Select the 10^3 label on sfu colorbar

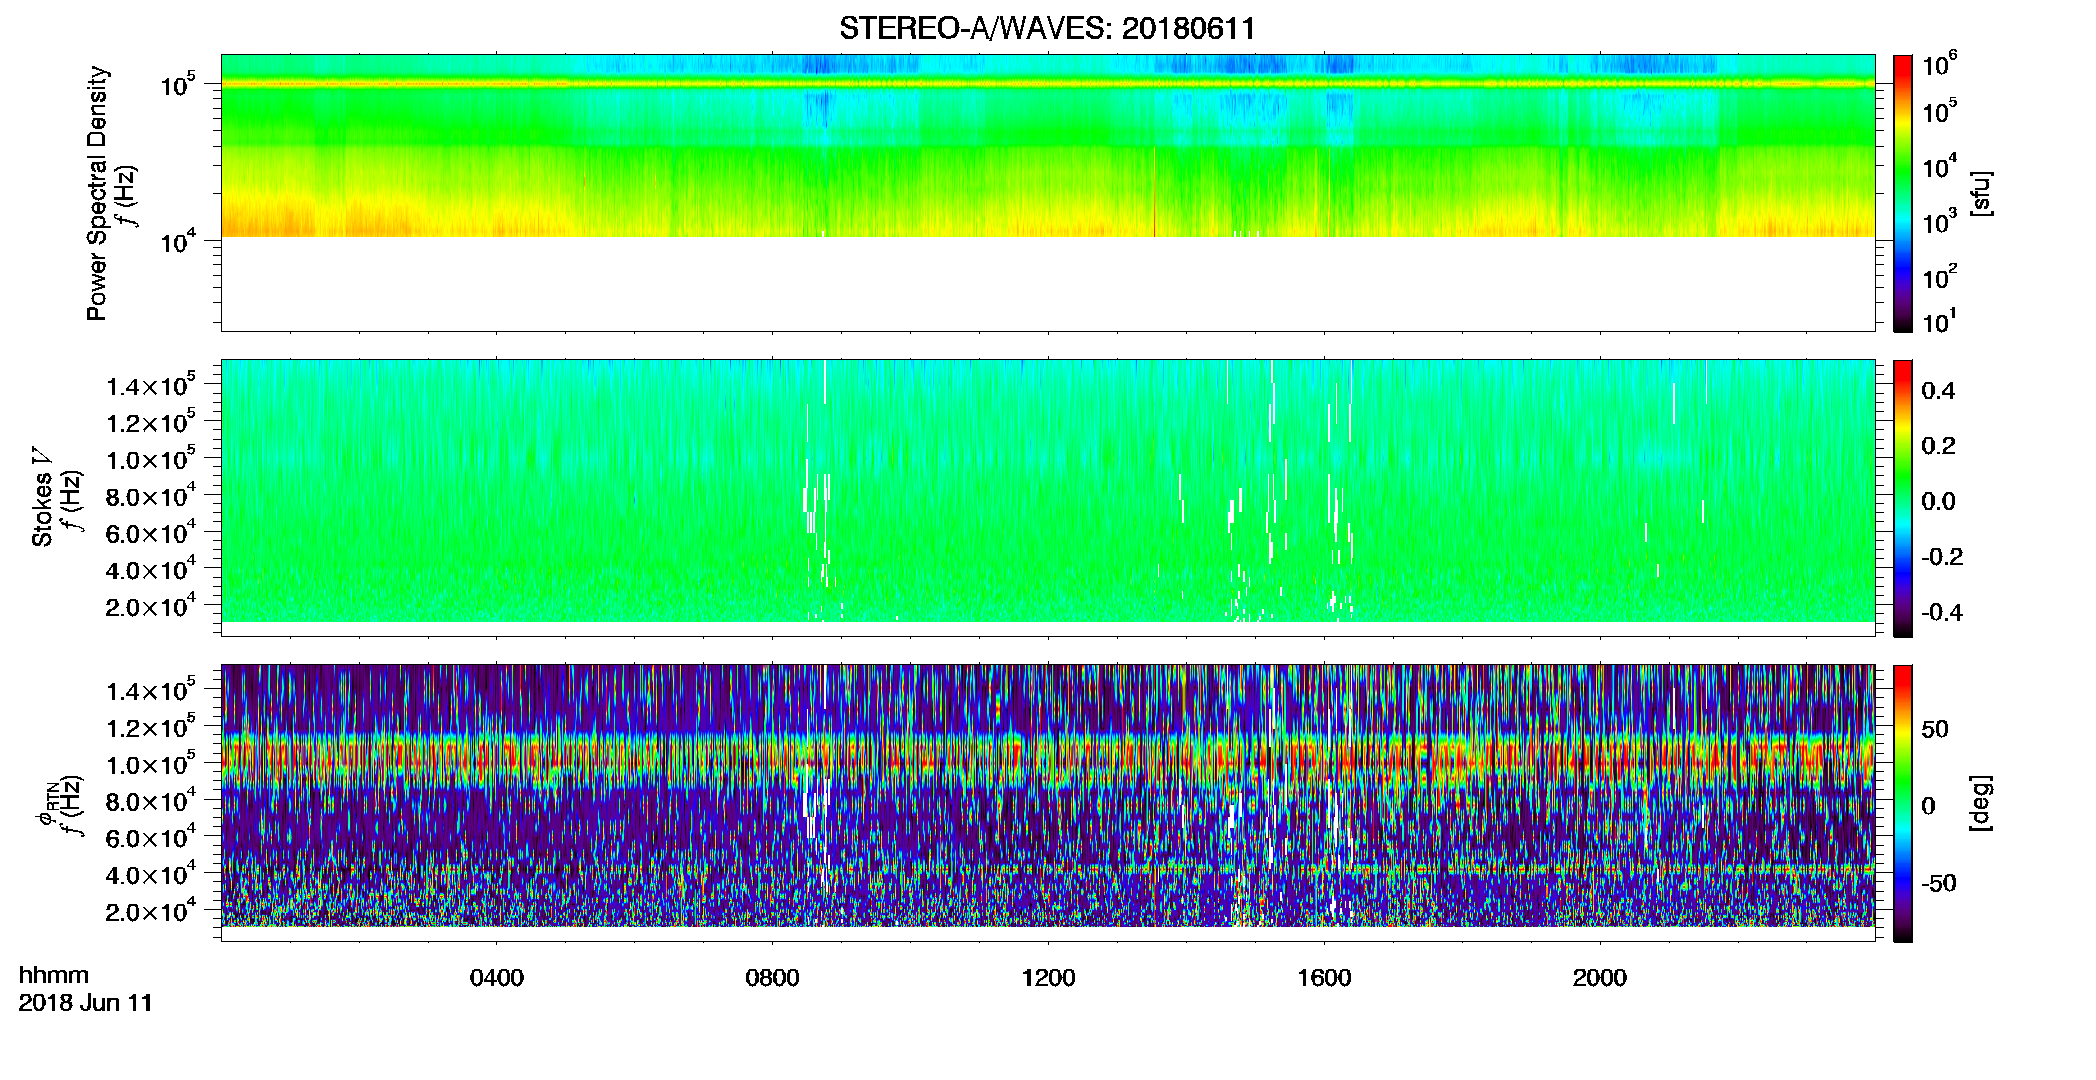click(x=1940, y=221)
